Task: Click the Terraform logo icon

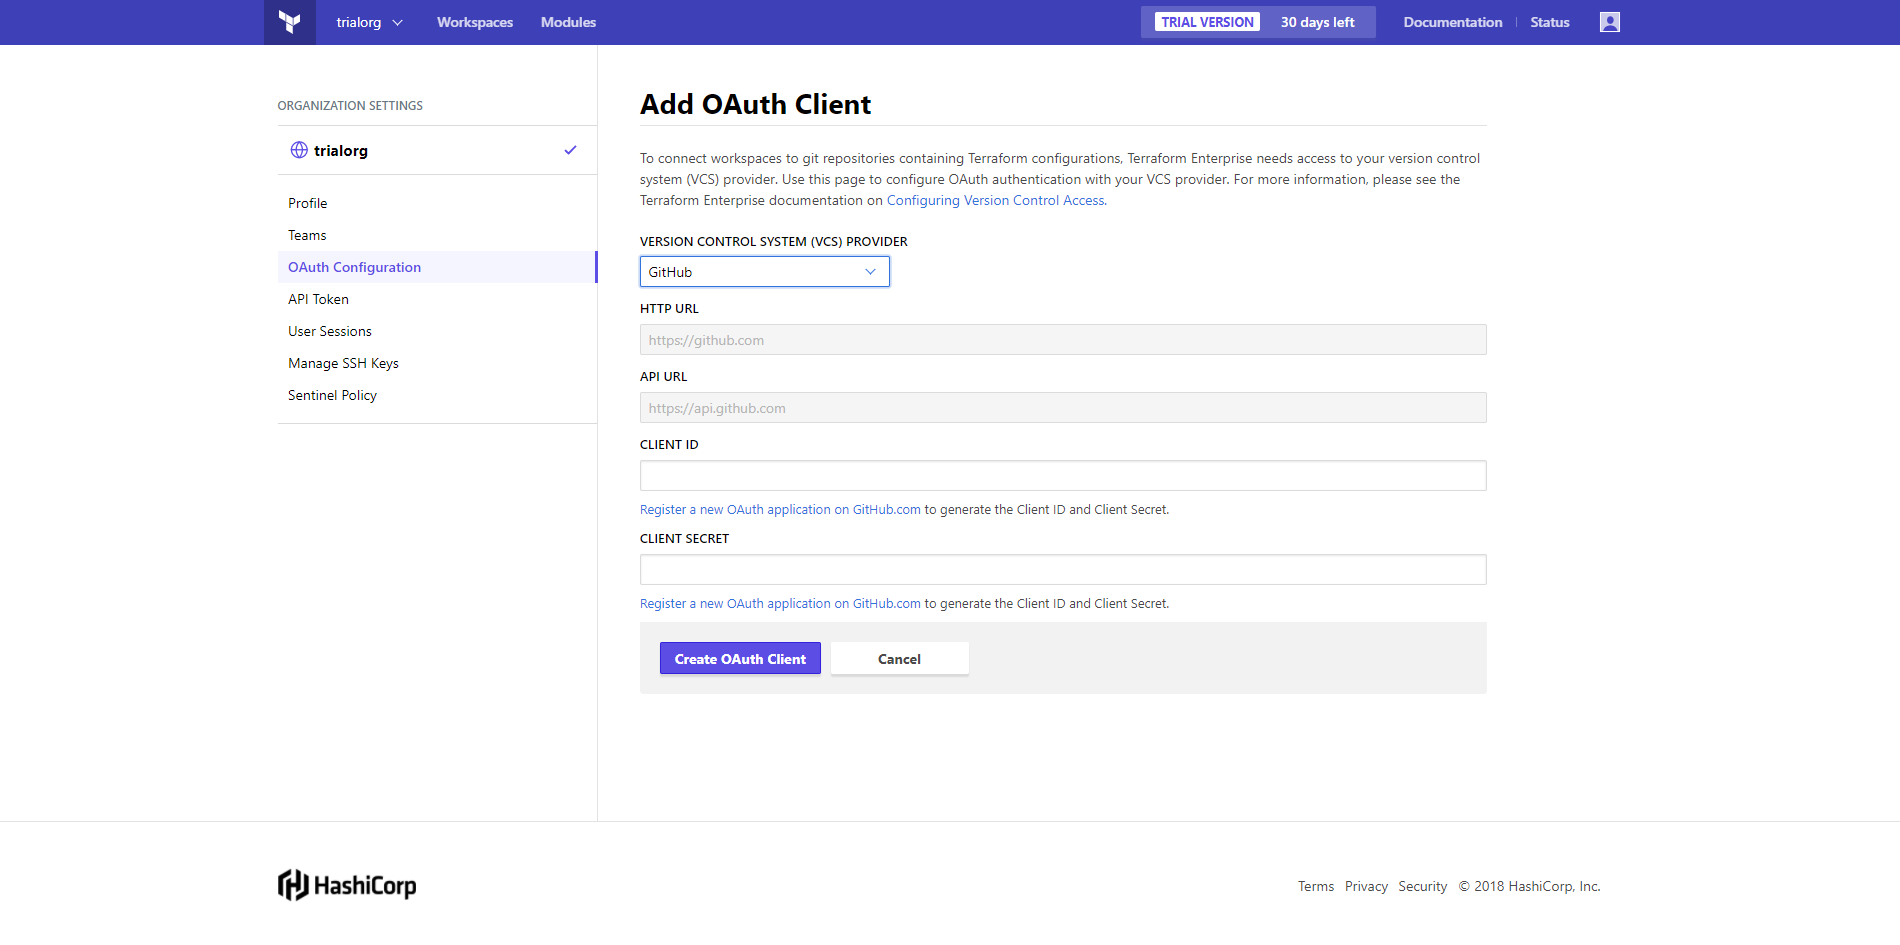Action: click(290, 22)
